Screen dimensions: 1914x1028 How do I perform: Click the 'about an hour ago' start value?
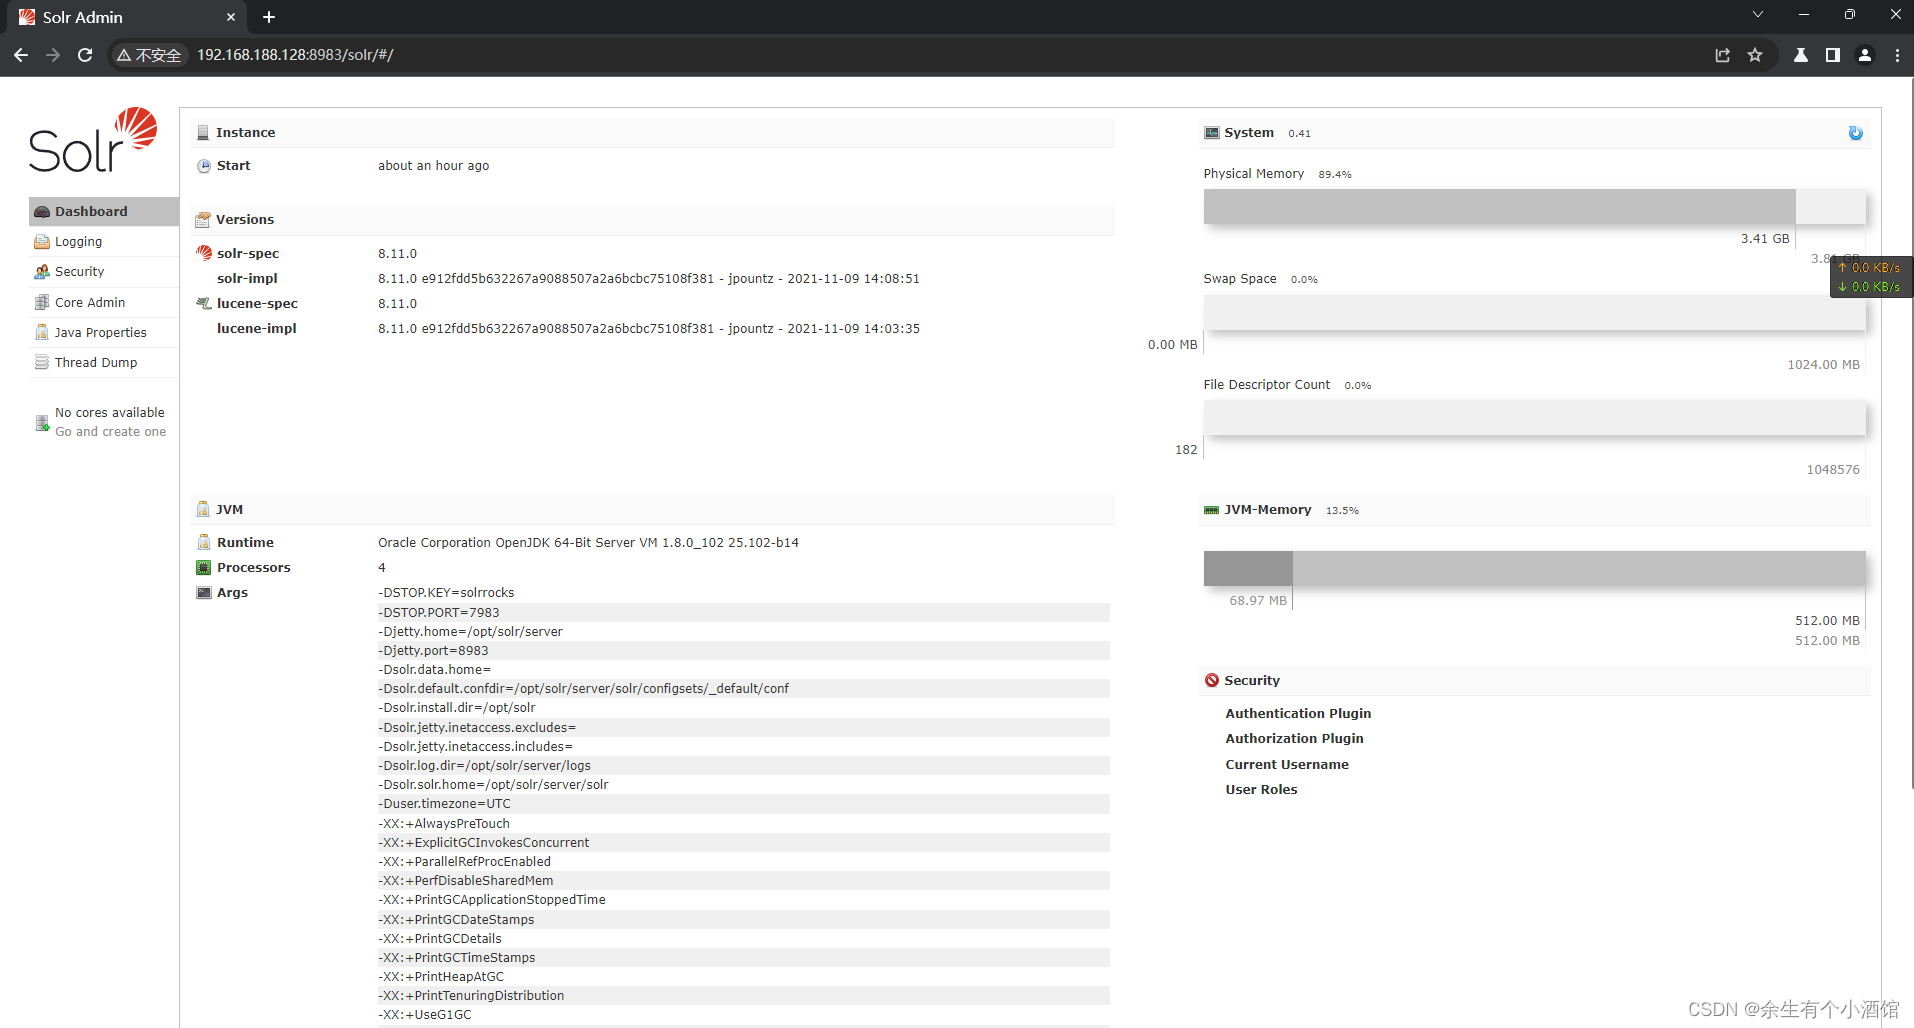[433, 166]
